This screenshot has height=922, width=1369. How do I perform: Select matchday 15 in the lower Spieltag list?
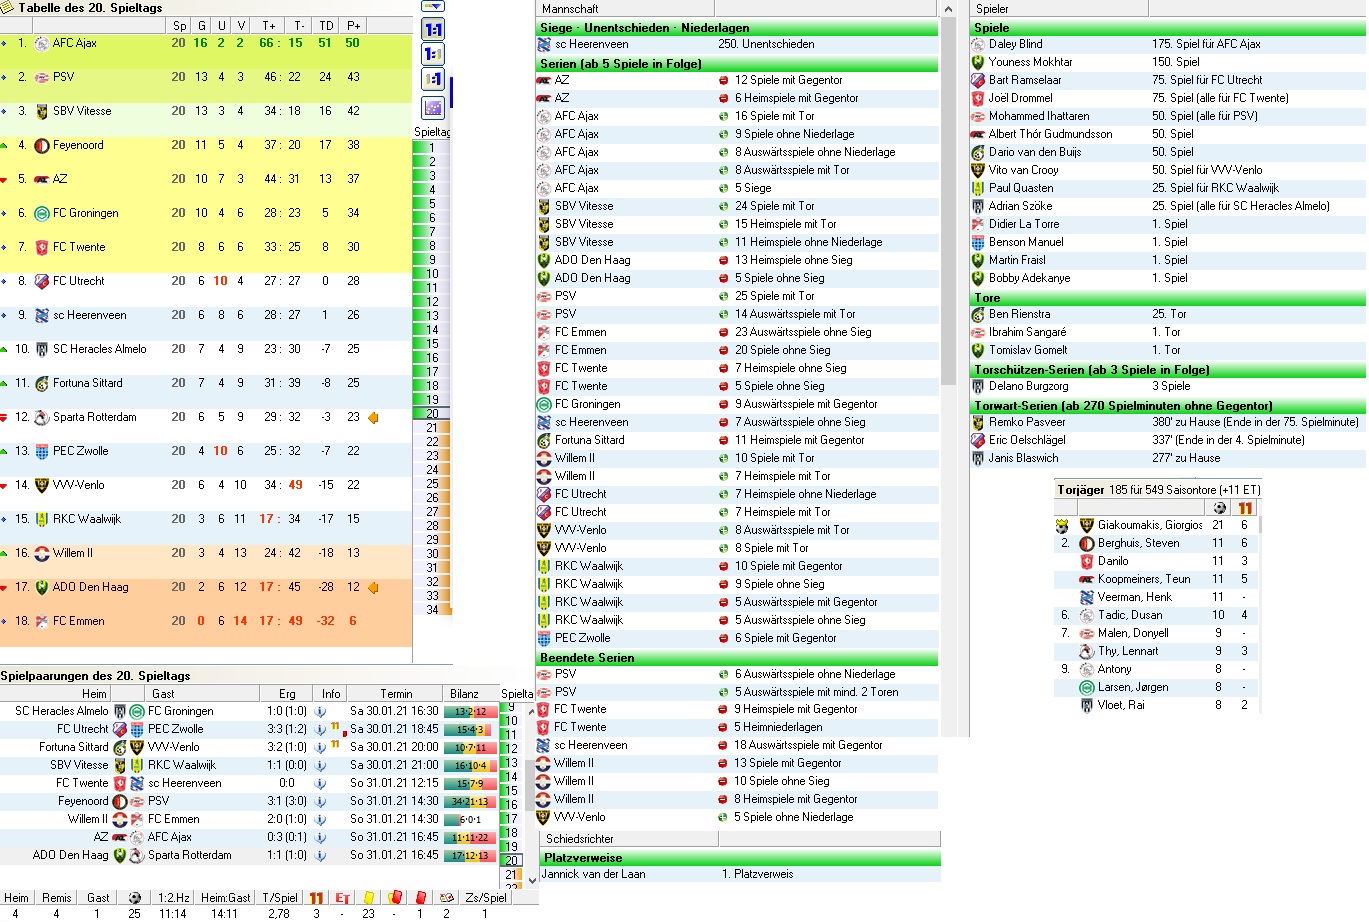511,790
